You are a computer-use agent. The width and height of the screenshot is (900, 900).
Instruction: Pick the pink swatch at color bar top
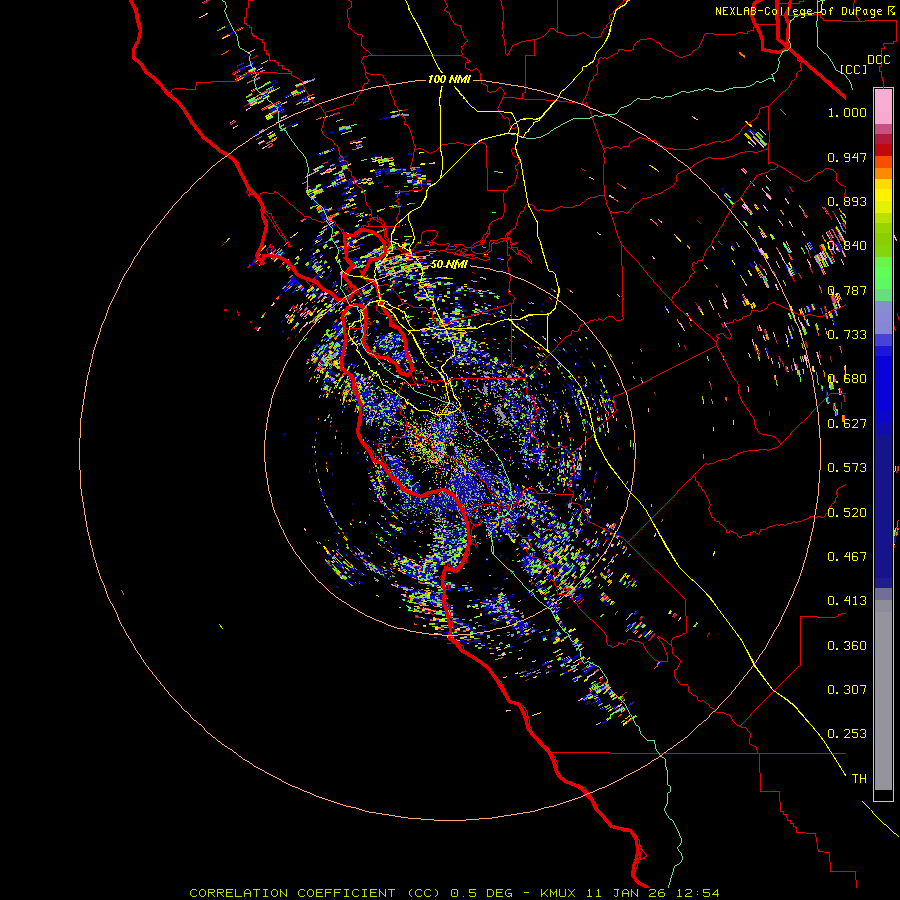[883, 106]
